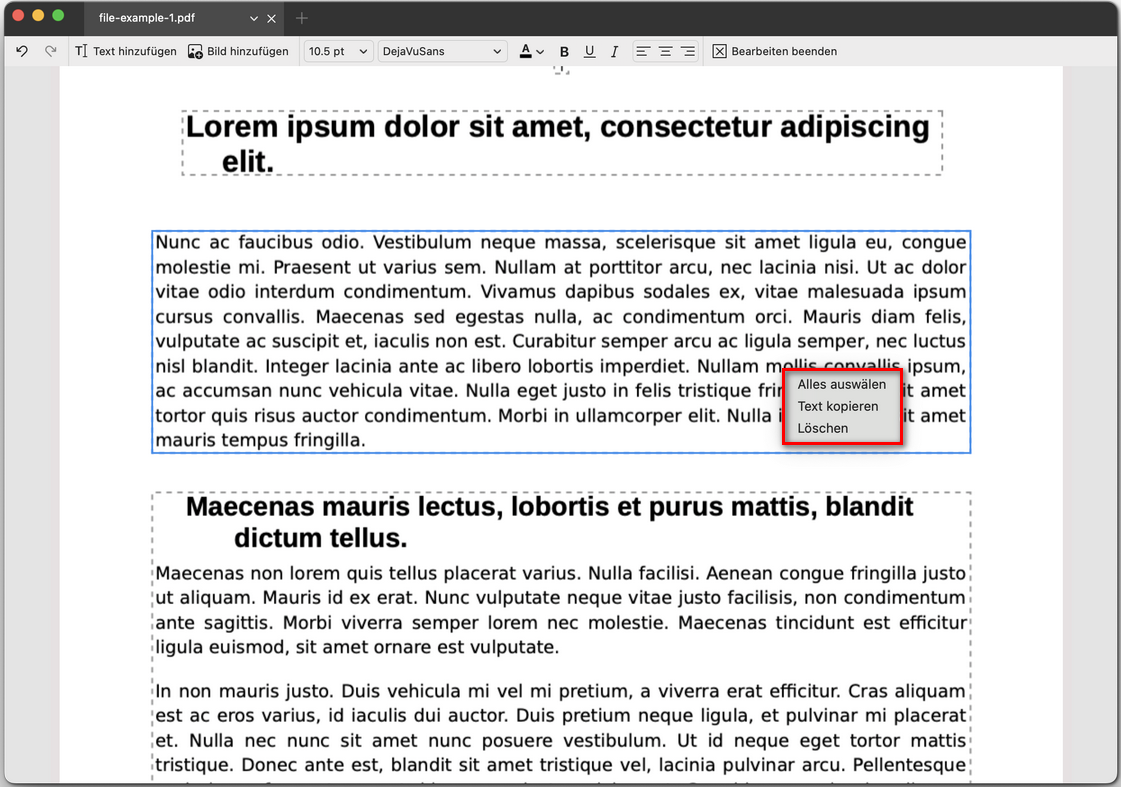The height and width of the screenshot is (787, 1121).
Task: Expand the tab list chevron beside file-example-1.pdf
Action: click(x=254, y=18)
